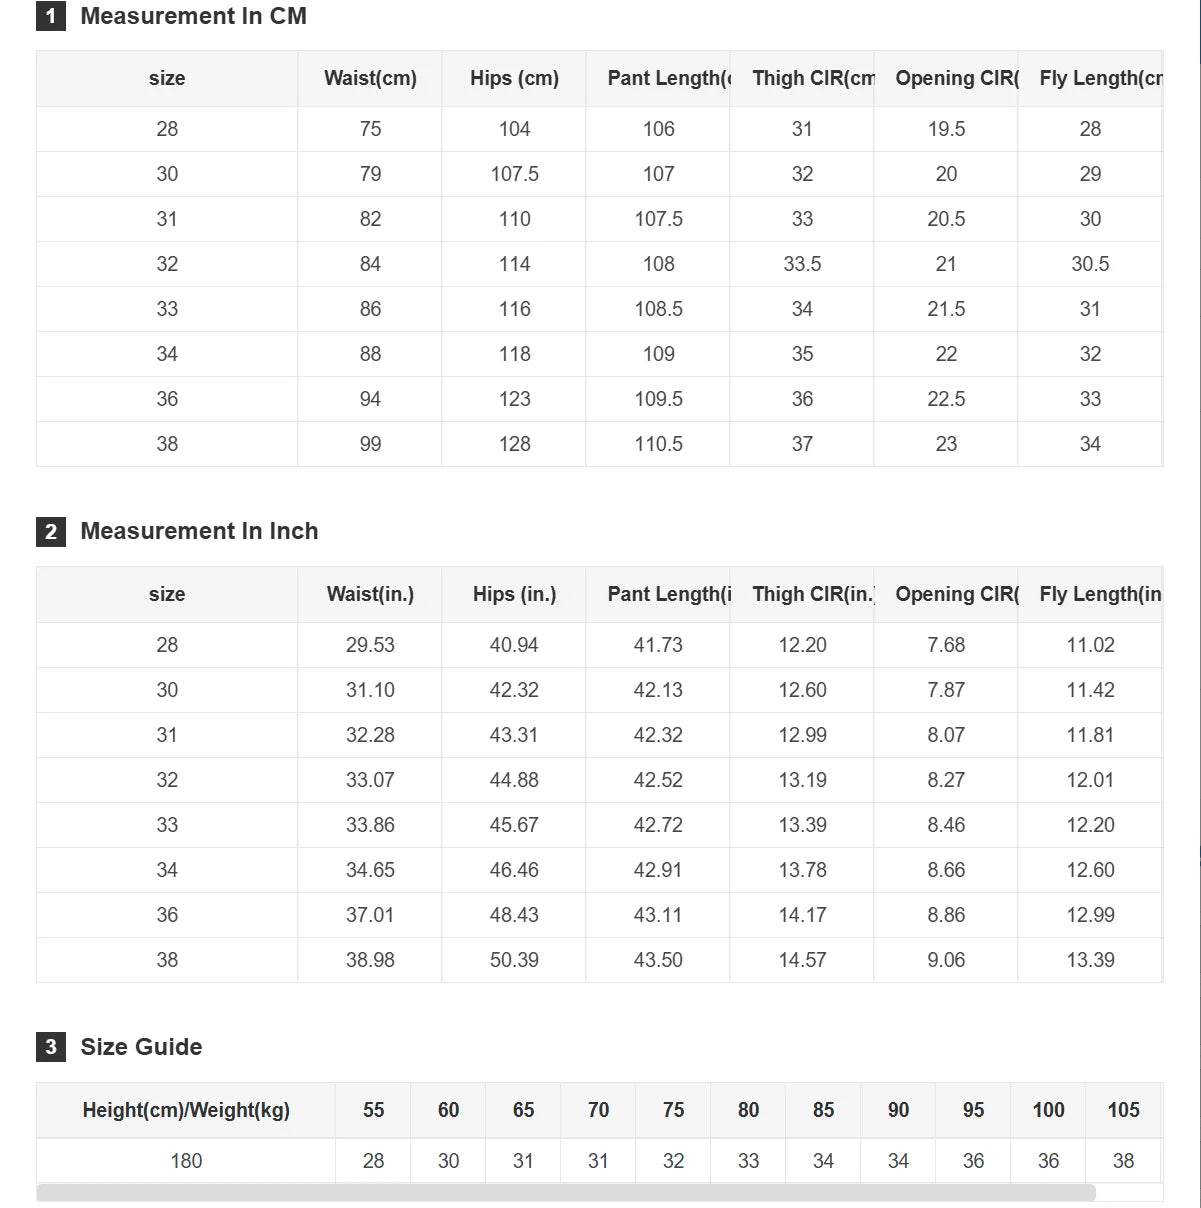Click the Size Guide heading

pos(141,1047)
